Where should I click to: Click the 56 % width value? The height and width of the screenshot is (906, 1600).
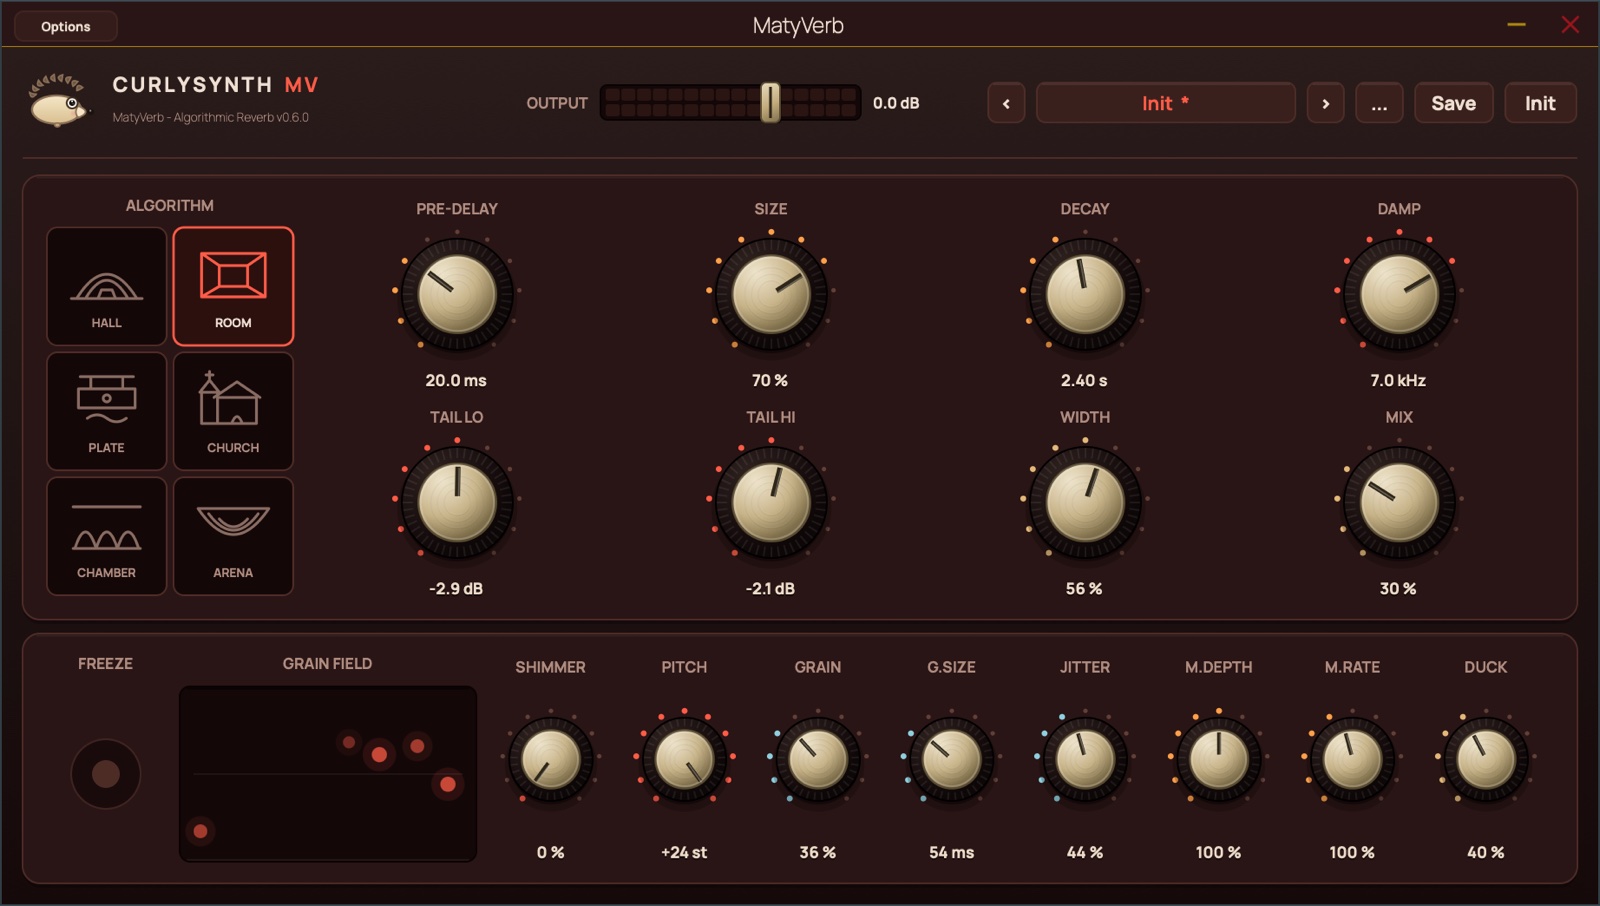coord(1084,588)
